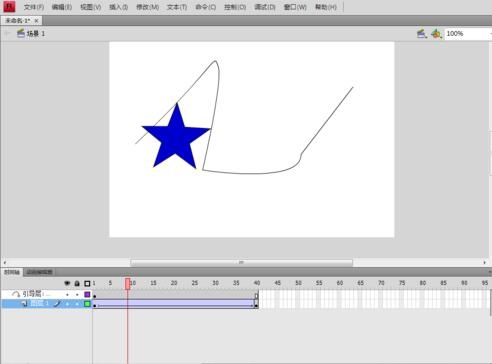Click frame 40 end frame of 引导层
This screenshot has height=364, width=492.
click(256, 295)
